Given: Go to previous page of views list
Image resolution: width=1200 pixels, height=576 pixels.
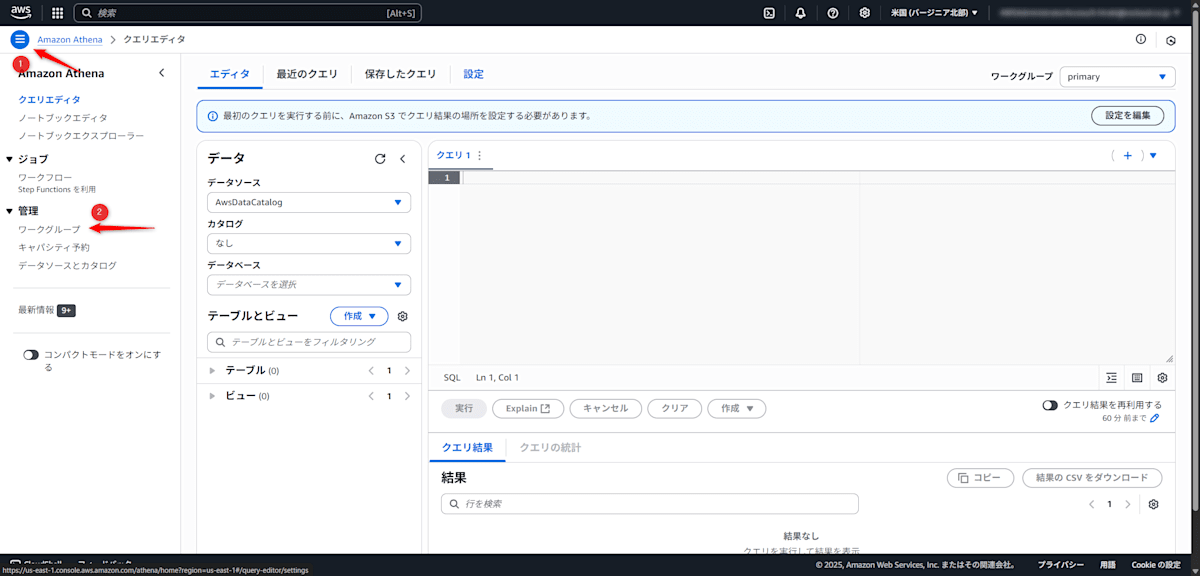Looking at the screenshot, I should pos(371,396).
